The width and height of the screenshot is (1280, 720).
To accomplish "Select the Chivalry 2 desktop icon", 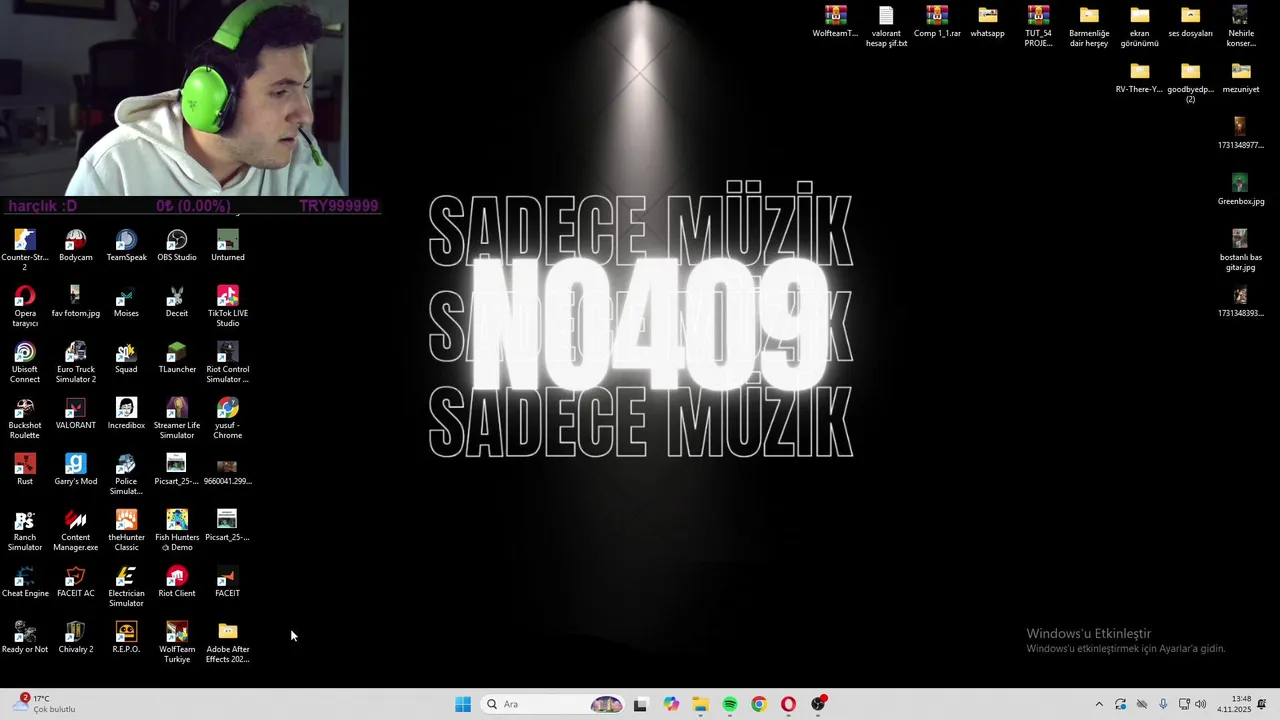I will click(x=76, y=638).
